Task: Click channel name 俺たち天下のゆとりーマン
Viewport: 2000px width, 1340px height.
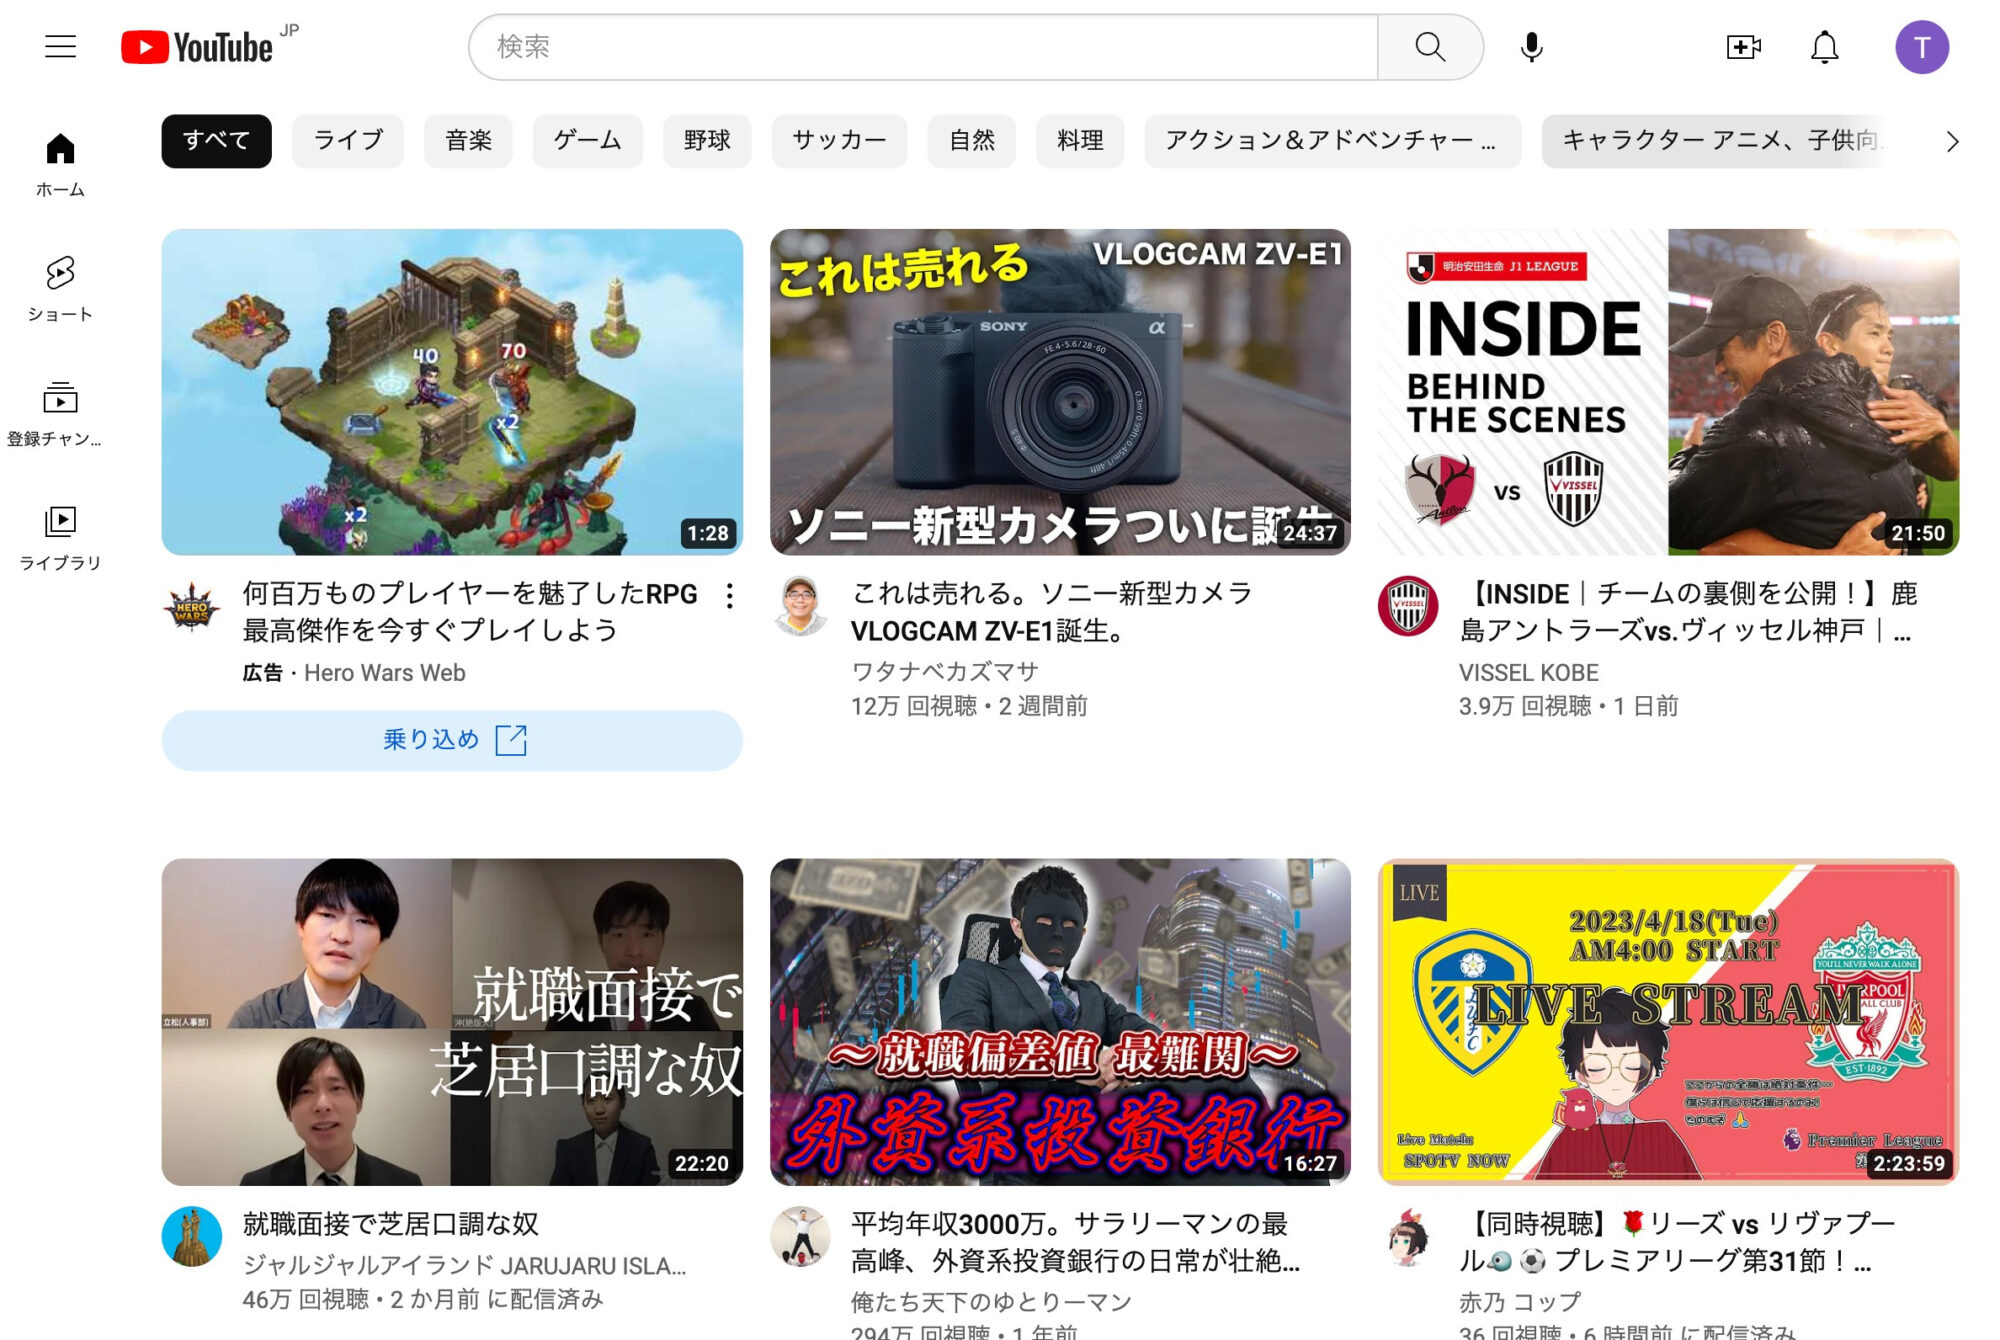Action: [x=991, y=1302]
